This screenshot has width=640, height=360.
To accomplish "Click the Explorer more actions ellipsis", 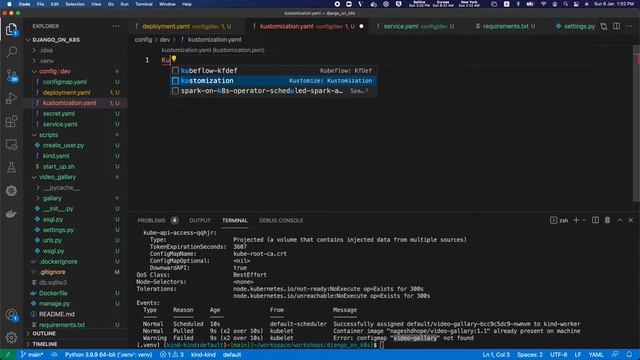I will (116, 26).
